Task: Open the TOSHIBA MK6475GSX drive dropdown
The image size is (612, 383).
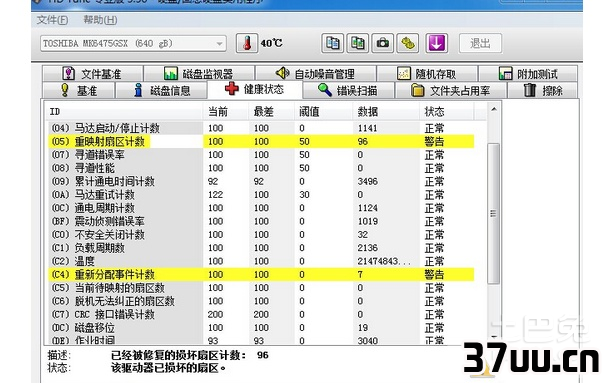Action: pos(133,43)
